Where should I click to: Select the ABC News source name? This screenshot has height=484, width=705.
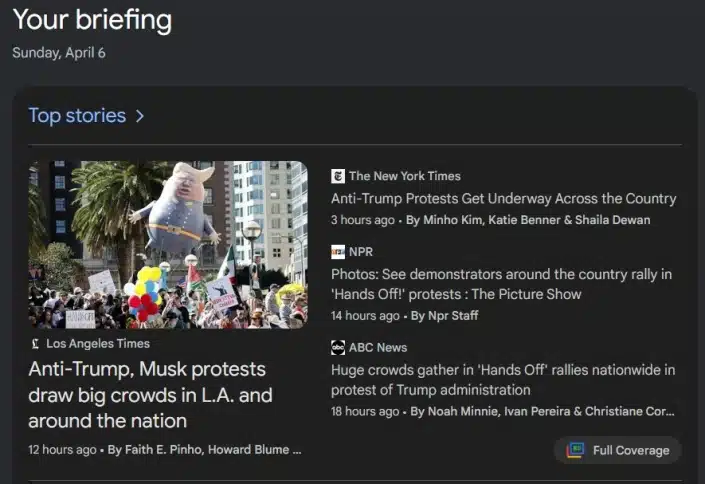pyautogui.click(x=378, y=348)
